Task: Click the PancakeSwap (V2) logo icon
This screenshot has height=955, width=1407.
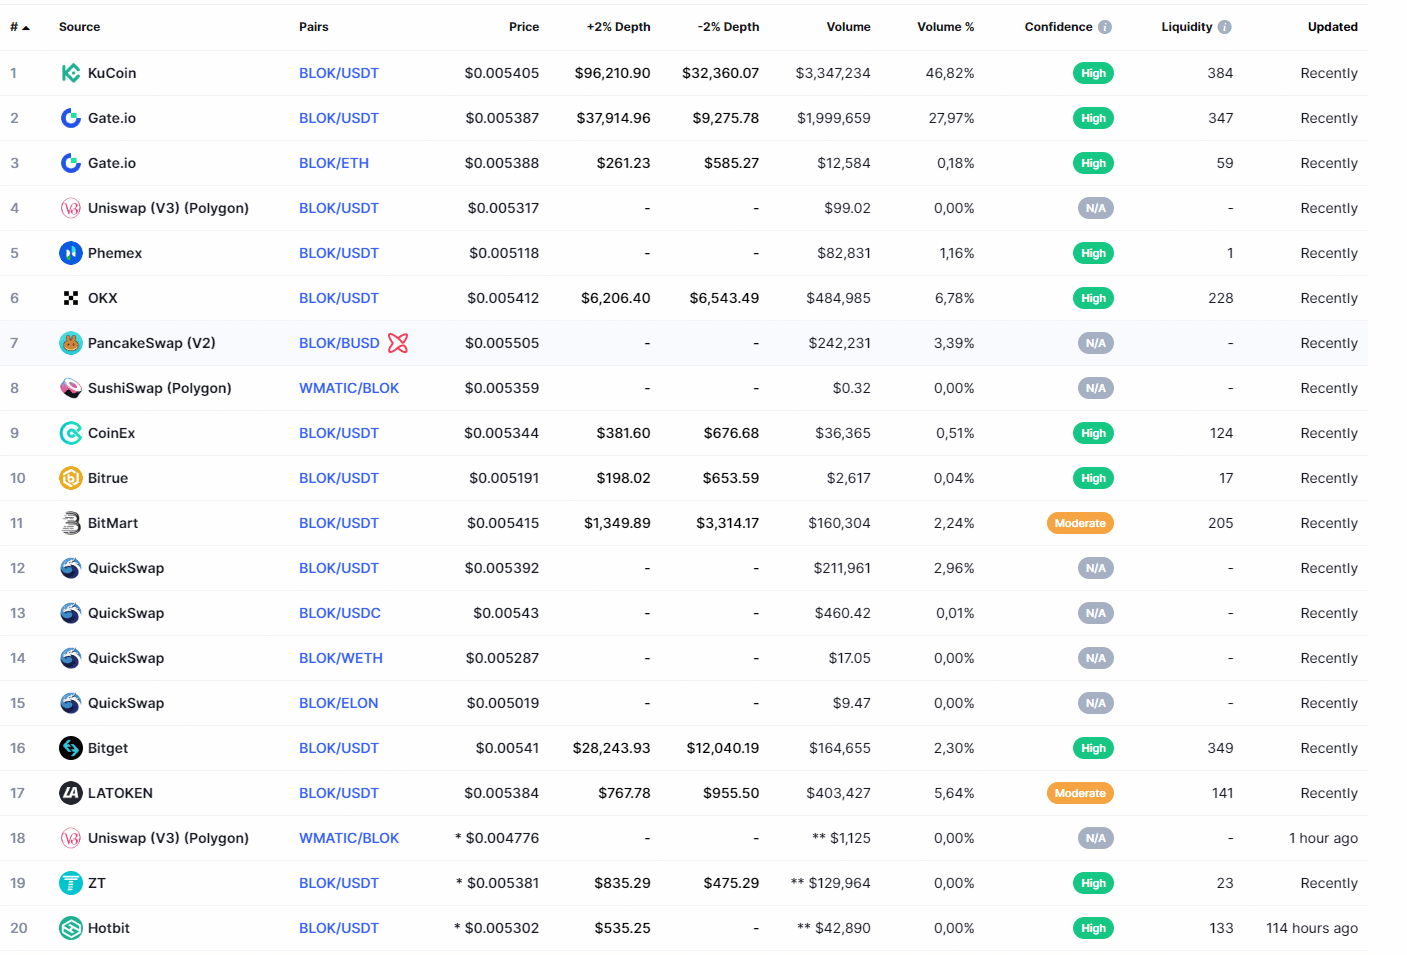Action: tap(70, 343)
